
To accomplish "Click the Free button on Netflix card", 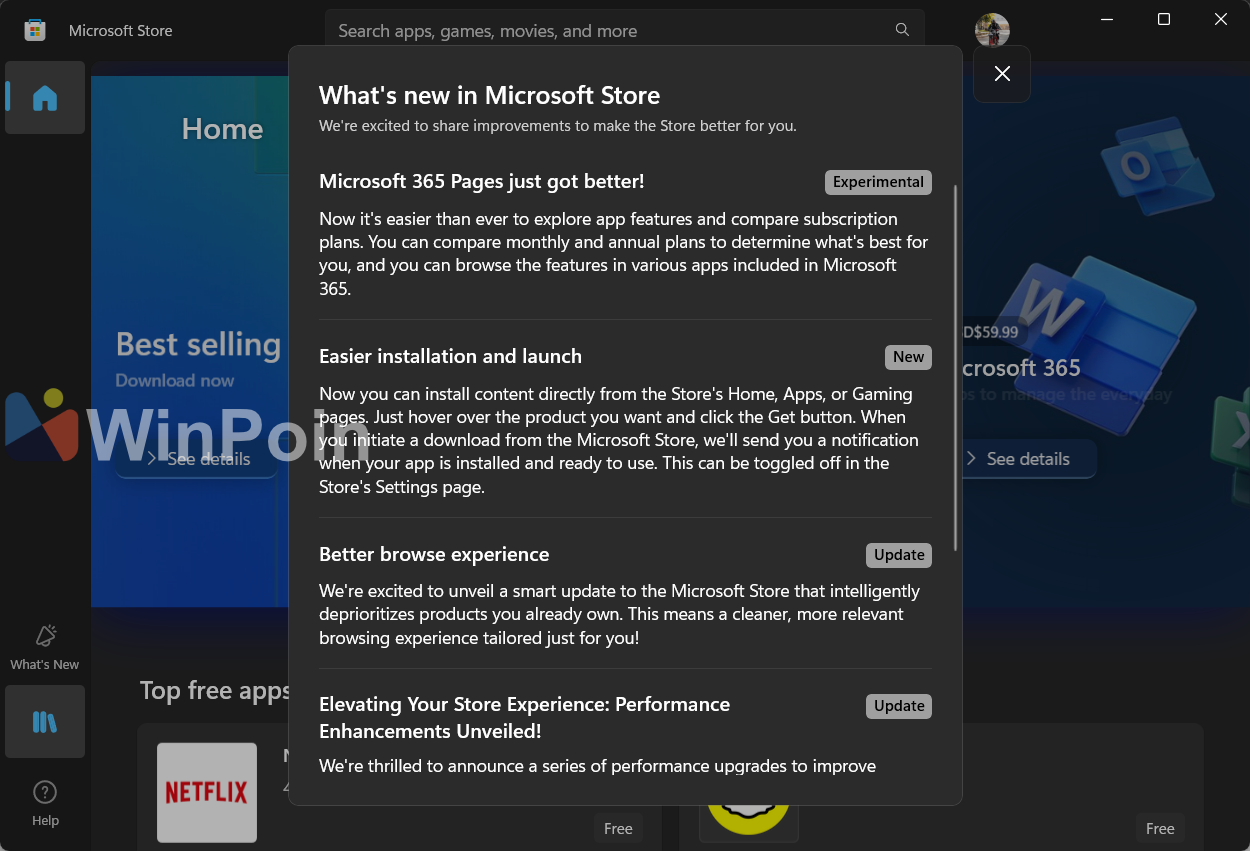I will 618,828.
